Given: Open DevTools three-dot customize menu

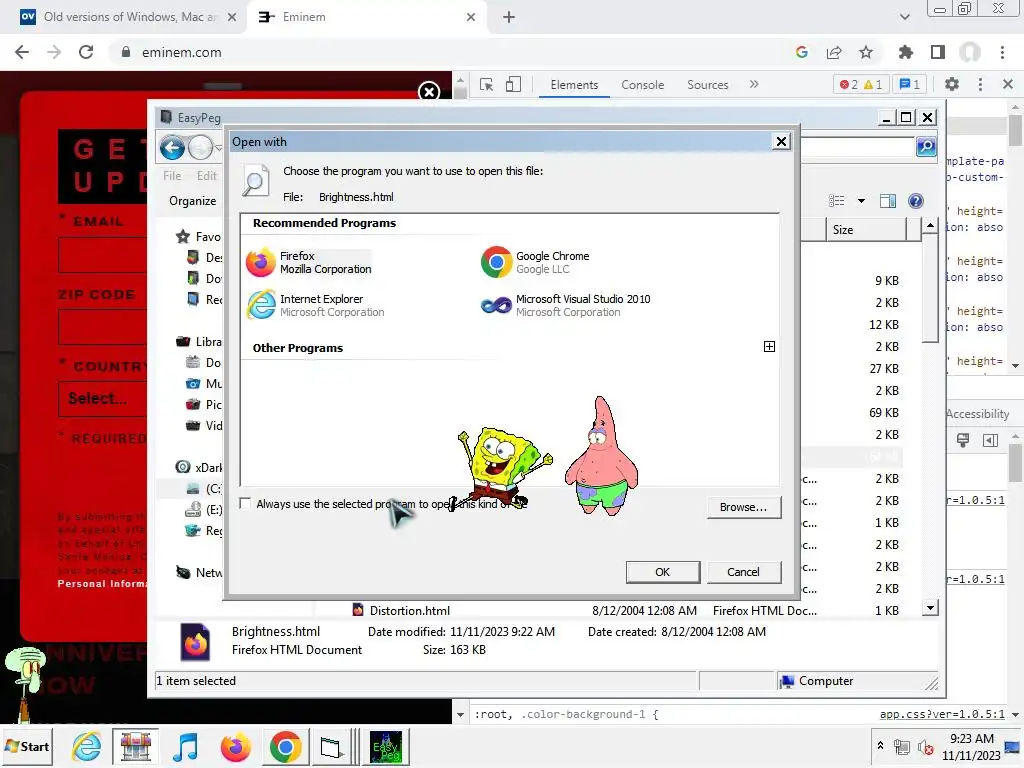Looking at the screenshot, I should click(x=980, y=84).
